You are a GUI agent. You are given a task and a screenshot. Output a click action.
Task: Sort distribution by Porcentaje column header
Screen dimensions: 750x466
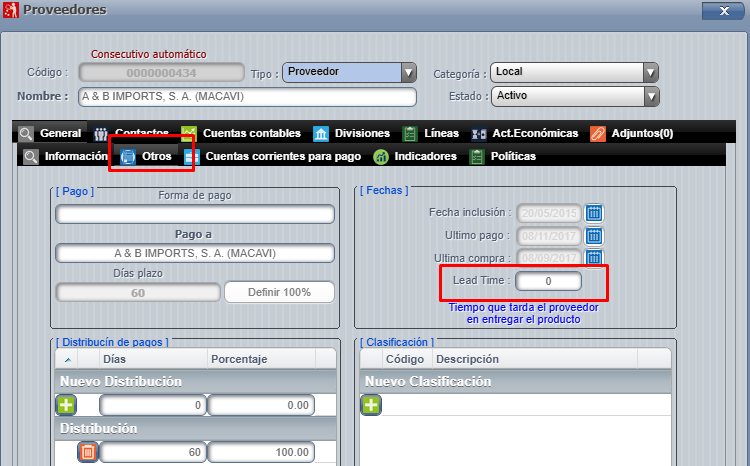click(261, 359)
